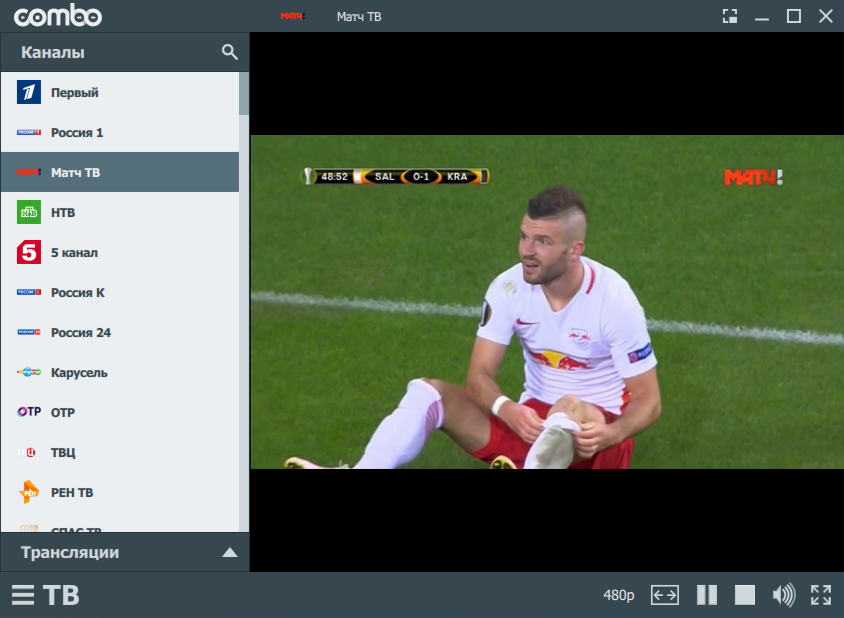Click the video playback area
The height and width of the screenshot is (618, 844).
tap(546, 301)
